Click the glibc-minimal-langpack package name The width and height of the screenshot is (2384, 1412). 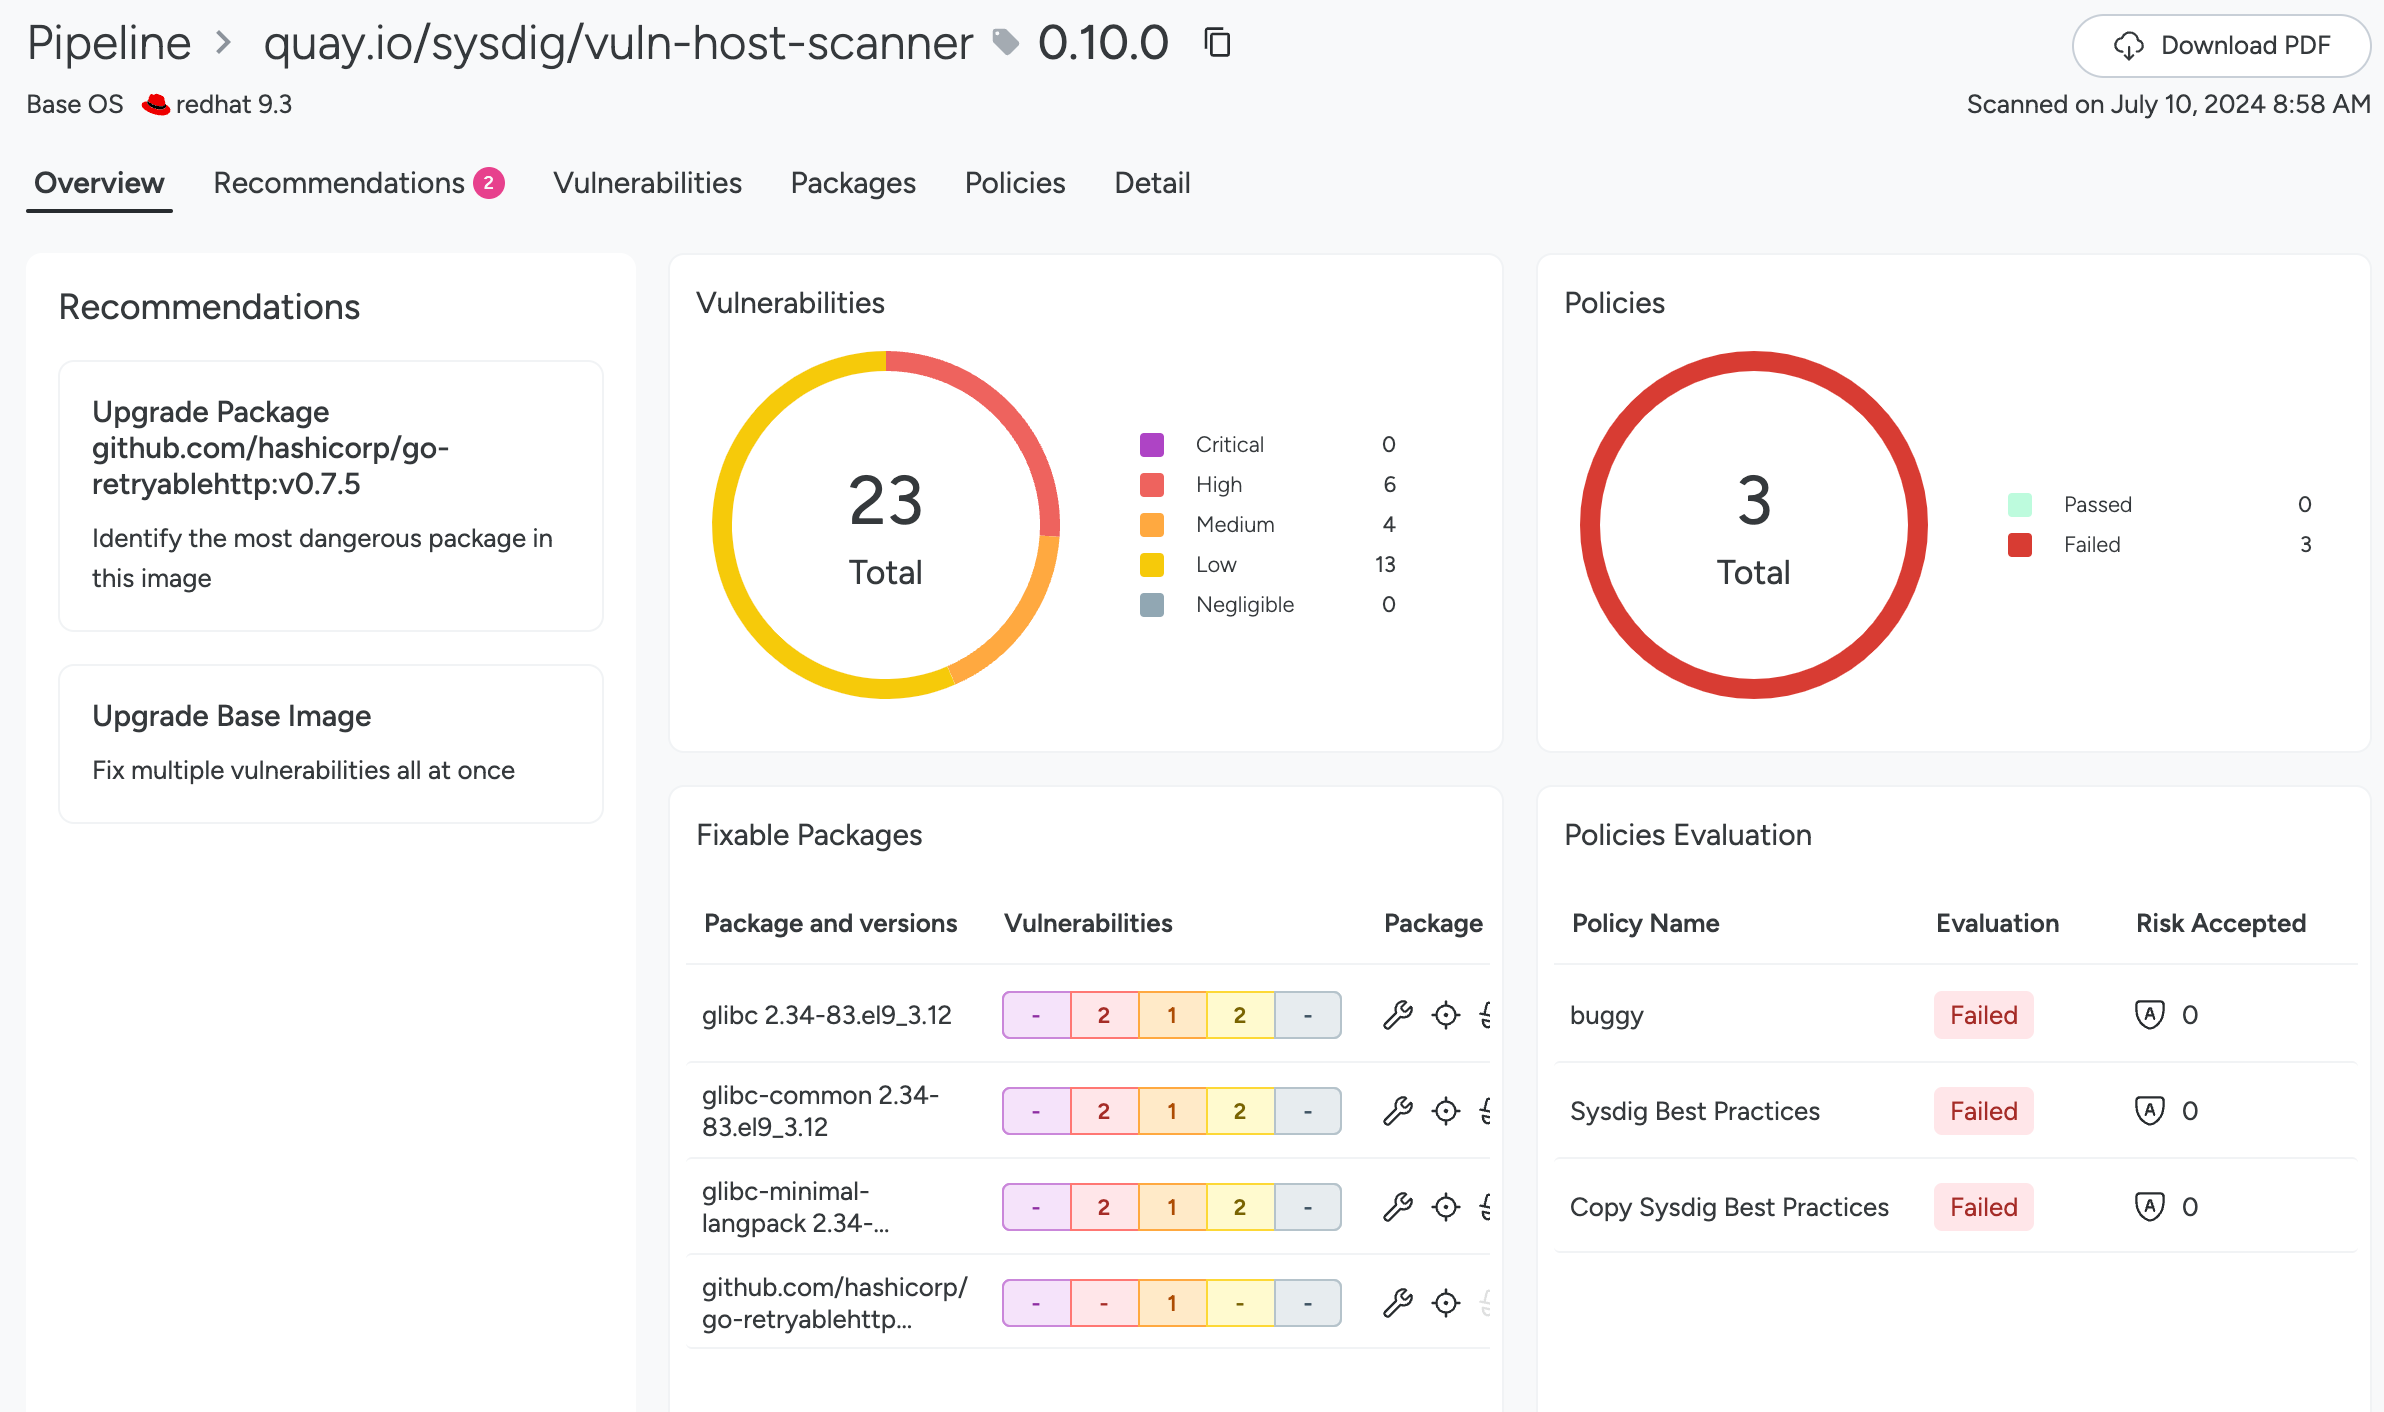click(x=796, y=1207)
